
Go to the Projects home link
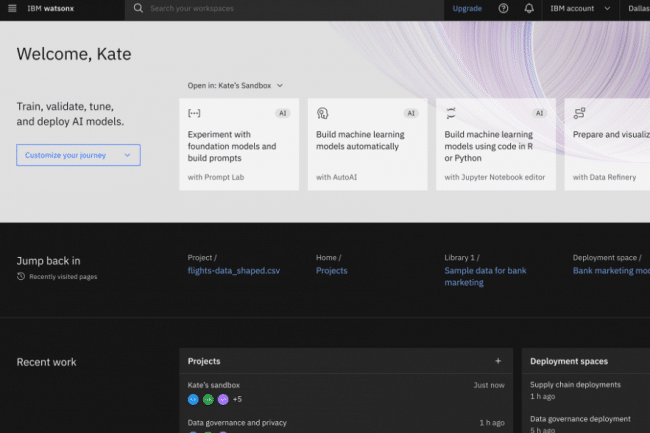coord(331,271)
